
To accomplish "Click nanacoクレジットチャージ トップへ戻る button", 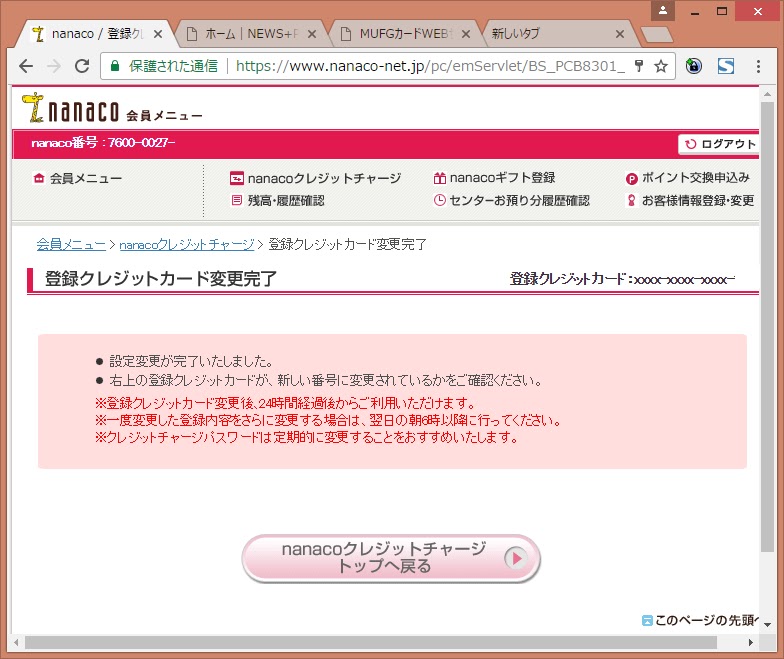I will pyautogui.click(x=391, y=558).
